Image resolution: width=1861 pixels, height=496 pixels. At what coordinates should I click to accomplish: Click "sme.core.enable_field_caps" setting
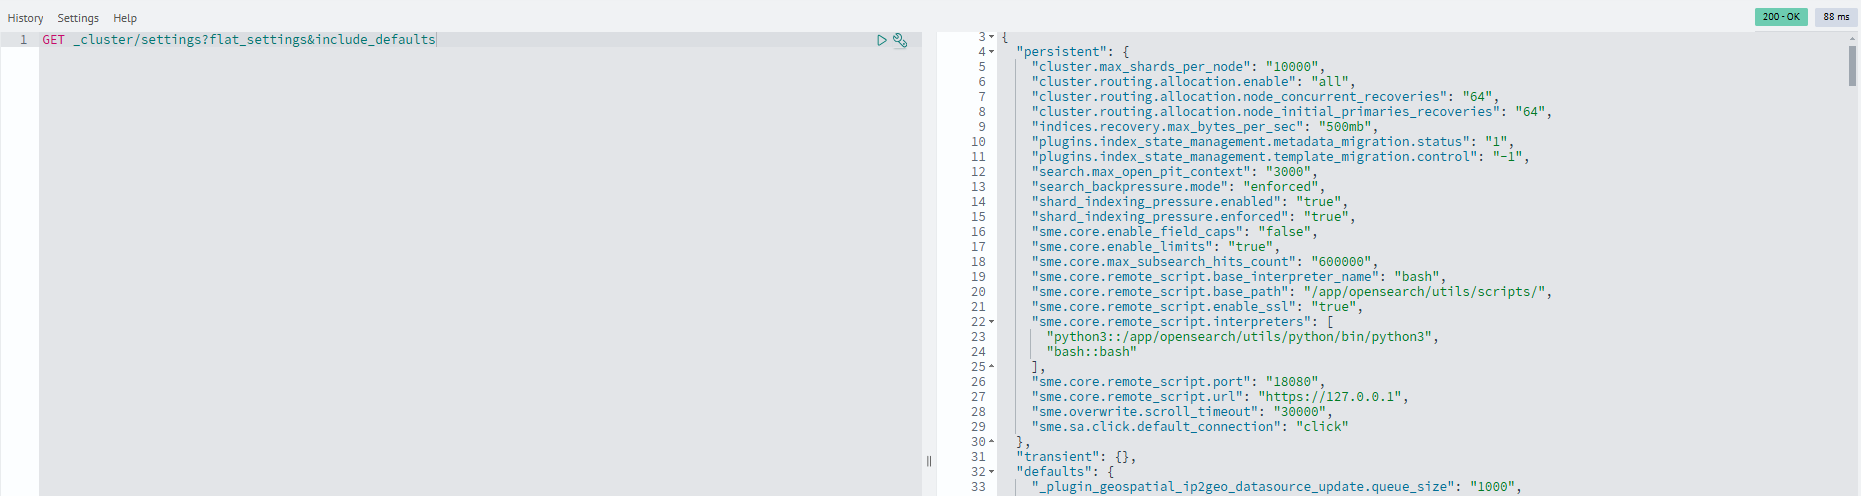point(1175,232)
